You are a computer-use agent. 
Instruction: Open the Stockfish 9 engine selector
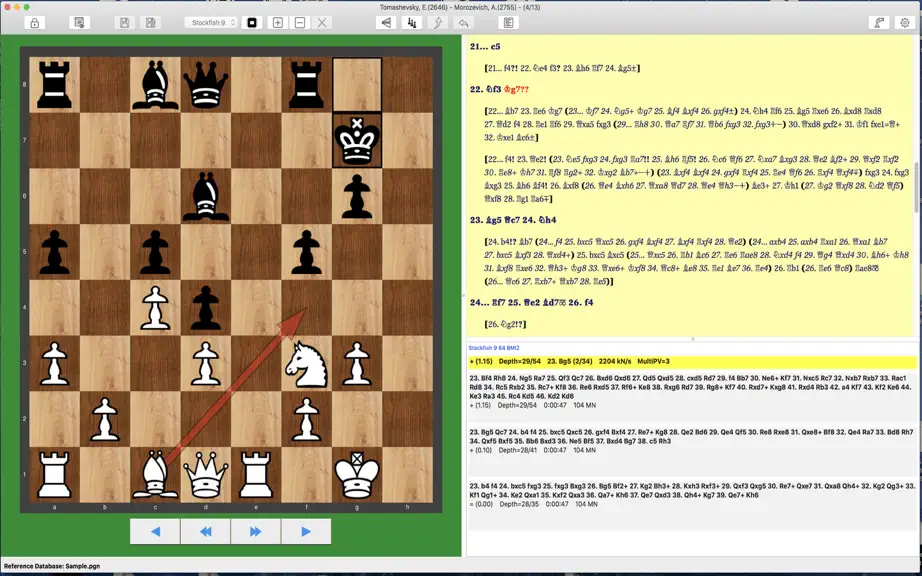point(211,23)
